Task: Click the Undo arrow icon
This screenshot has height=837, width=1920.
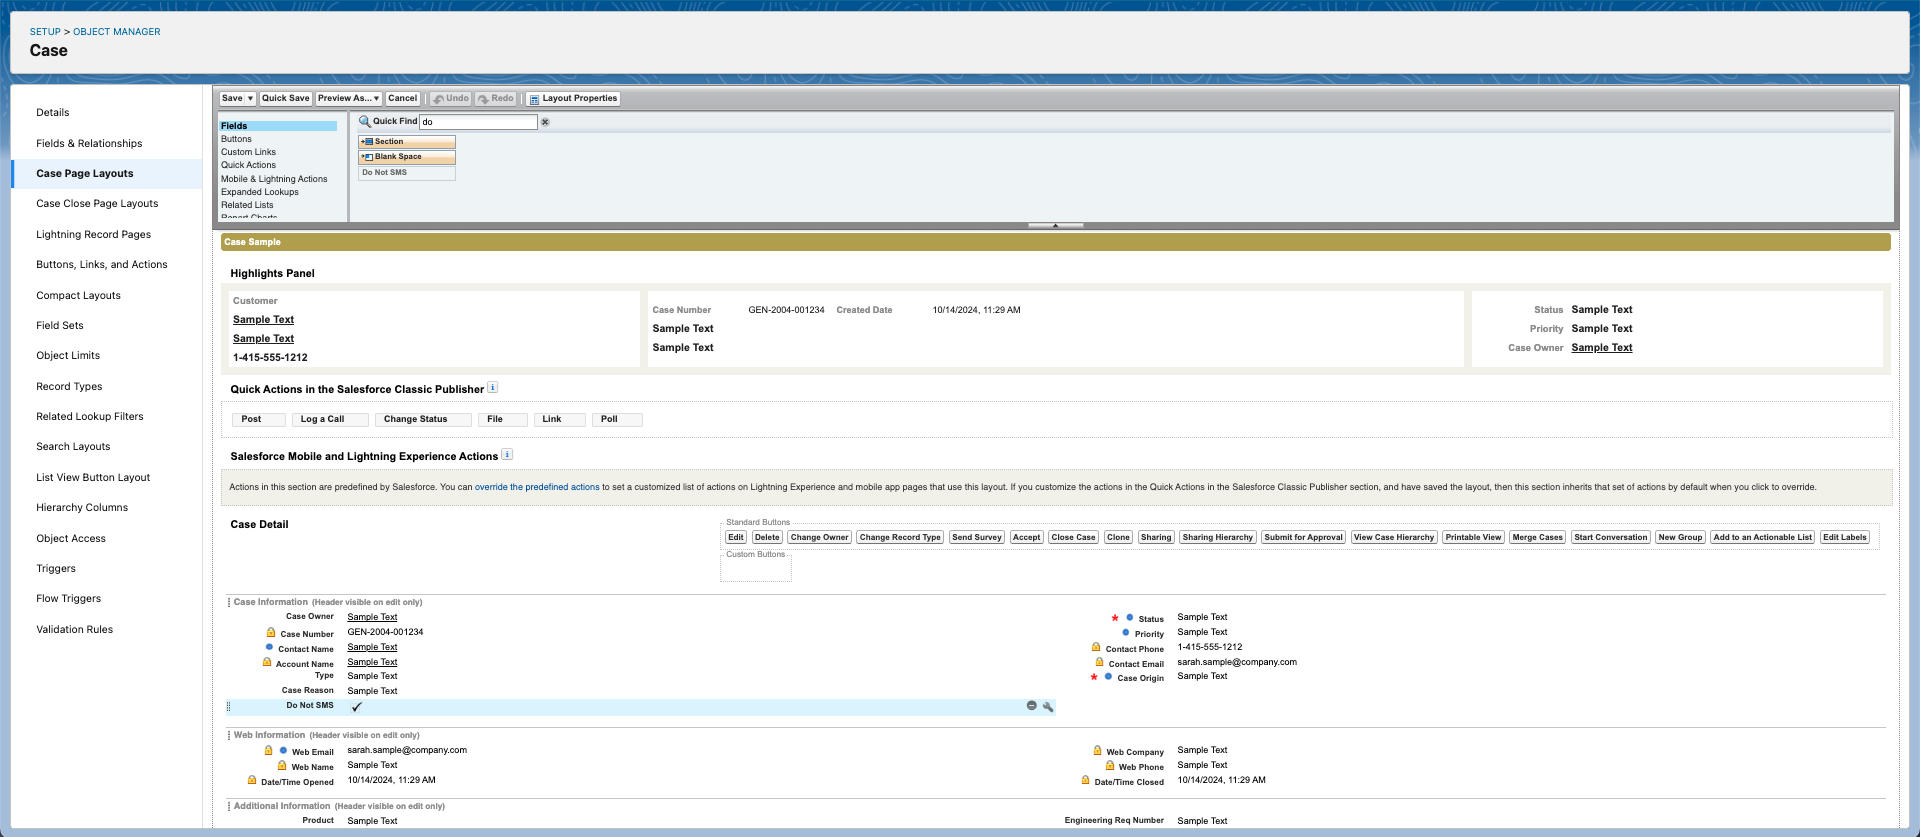Action: (438, 99)
